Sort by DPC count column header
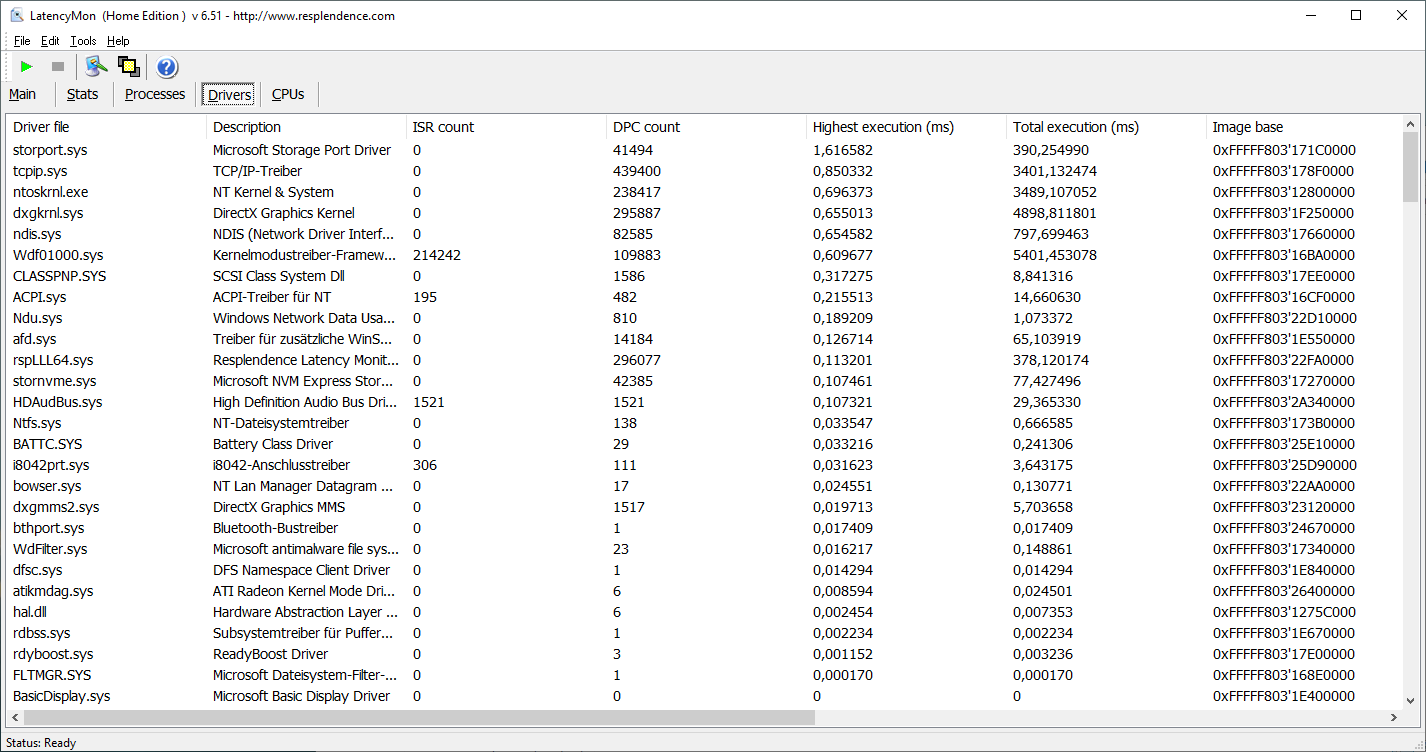Screen dimensions: 1426x752 [x=707, y=127]
